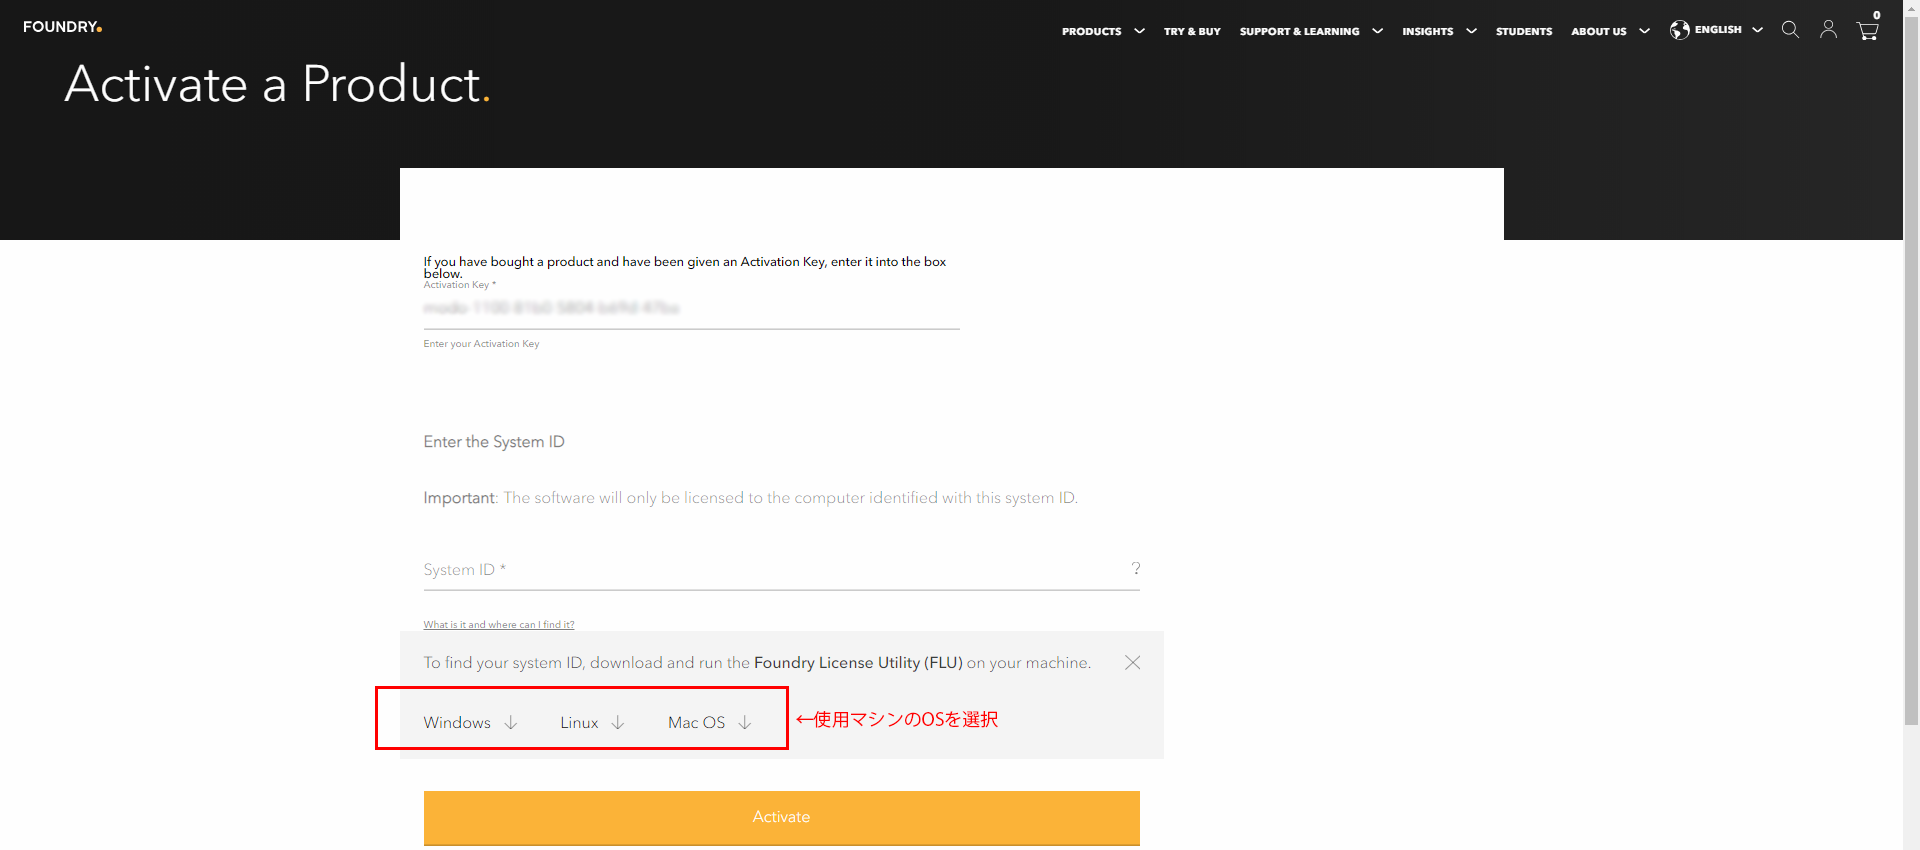
Task: Open the Insights menu
Action: point(1427,31)
